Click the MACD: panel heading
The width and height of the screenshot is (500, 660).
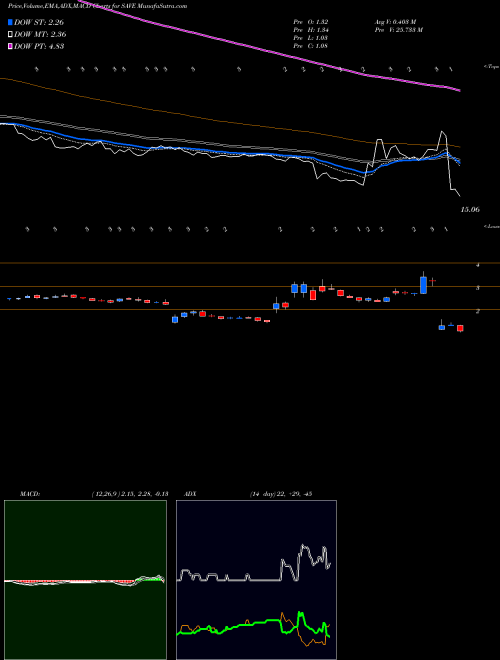[x=30, y=494]
